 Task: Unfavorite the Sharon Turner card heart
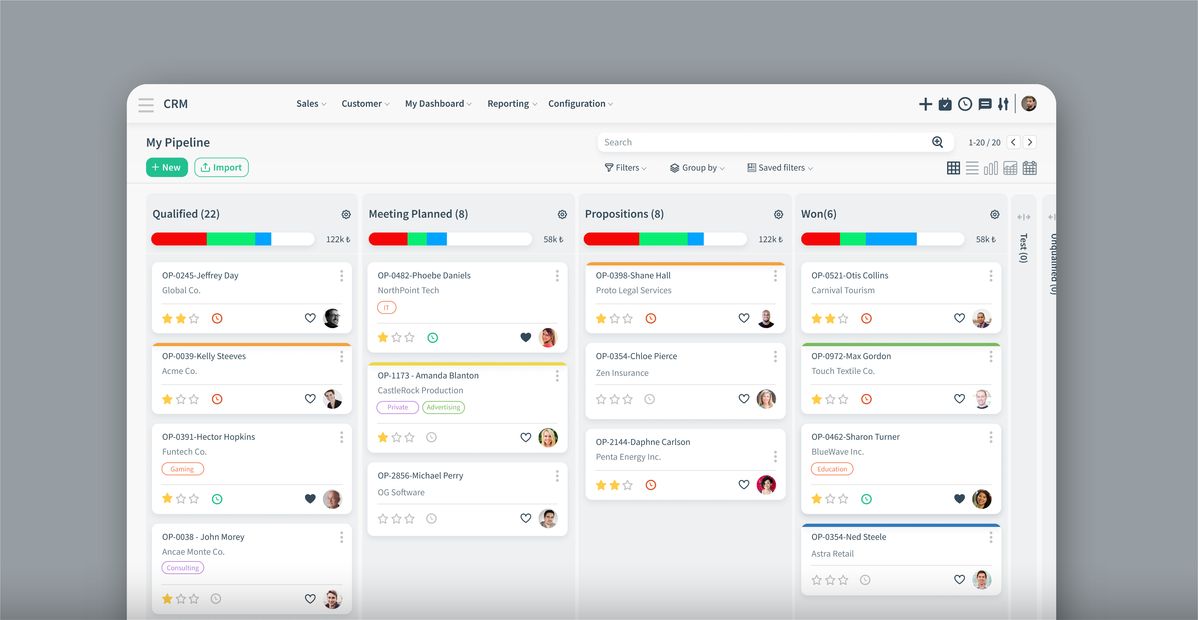pyautogui.click(x=960, y=499)
